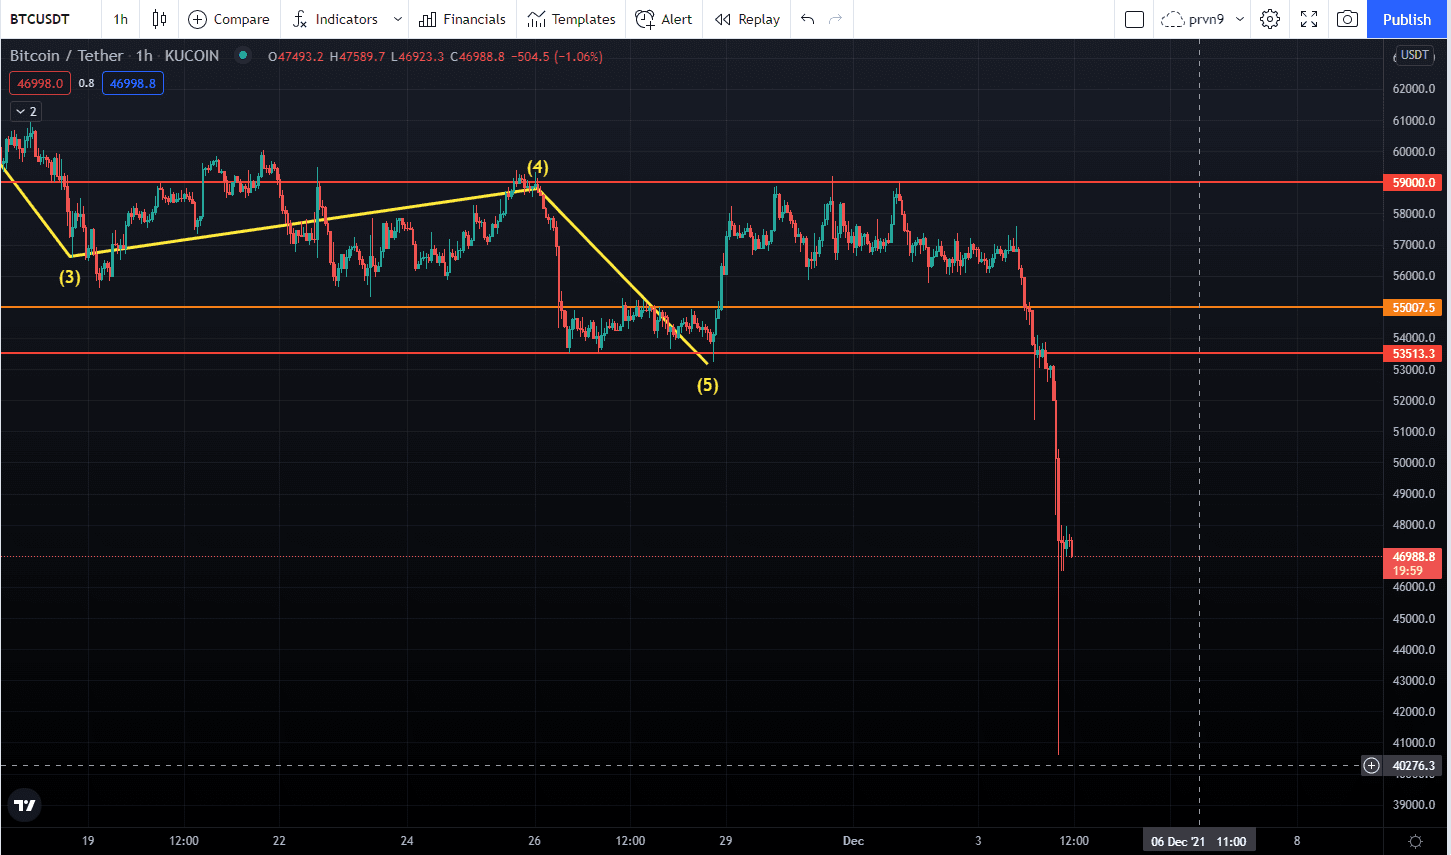
Task: Toggle the bottom-right axis scale settings
Action: [x=1415, y=841]
